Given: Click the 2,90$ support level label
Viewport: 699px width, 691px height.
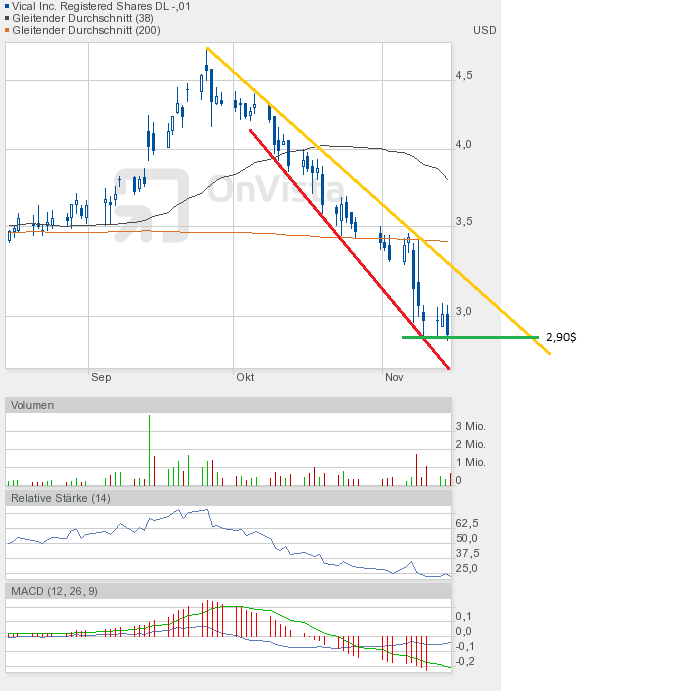Looking at the screenshot, I should [x=561, y=338].
